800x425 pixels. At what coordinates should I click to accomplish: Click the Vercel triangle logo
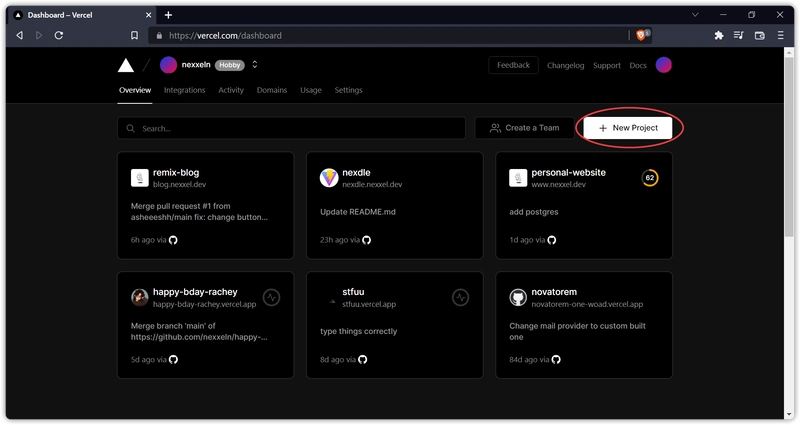pos(126,65)
